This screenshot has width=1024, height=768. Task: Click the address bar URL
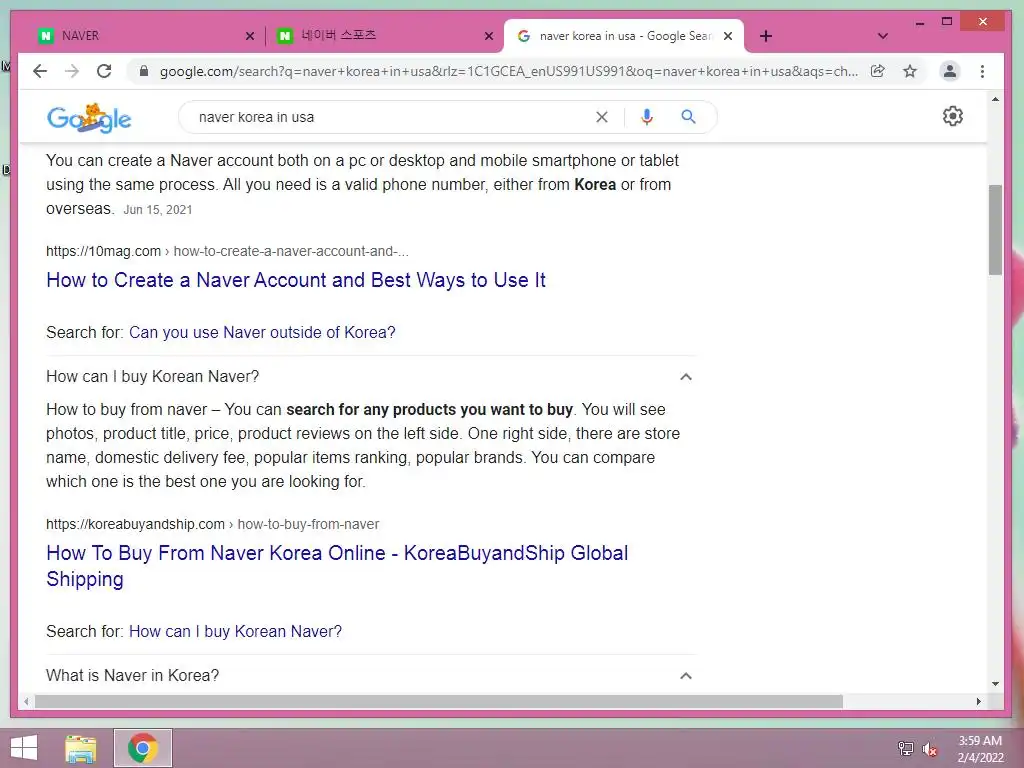[x=509, y=71]
